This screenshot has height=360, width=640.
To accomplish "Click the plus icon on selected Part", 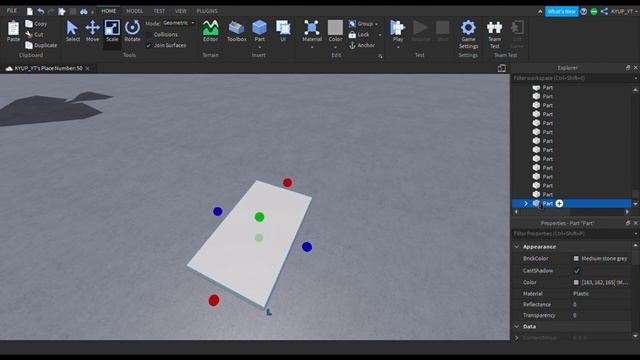I will point(559,203).
